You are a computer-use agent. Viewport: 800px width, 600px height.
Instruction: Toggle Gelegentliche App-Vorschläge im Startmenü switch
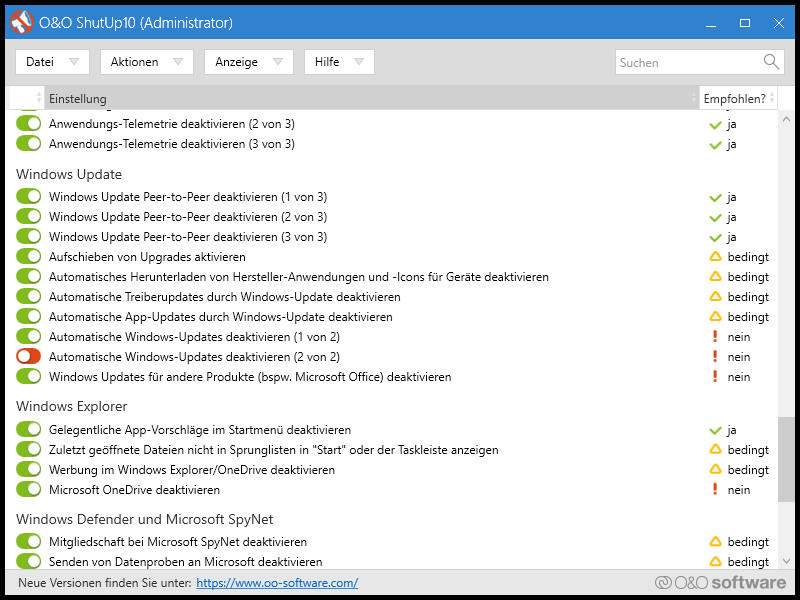tap(29, 430)
